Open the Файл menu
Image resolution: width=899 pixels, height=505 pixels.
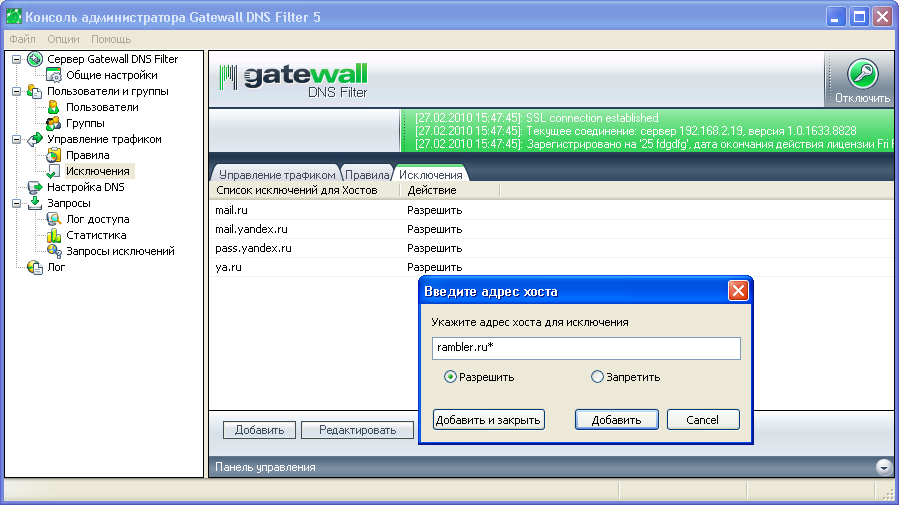point(22,39)
